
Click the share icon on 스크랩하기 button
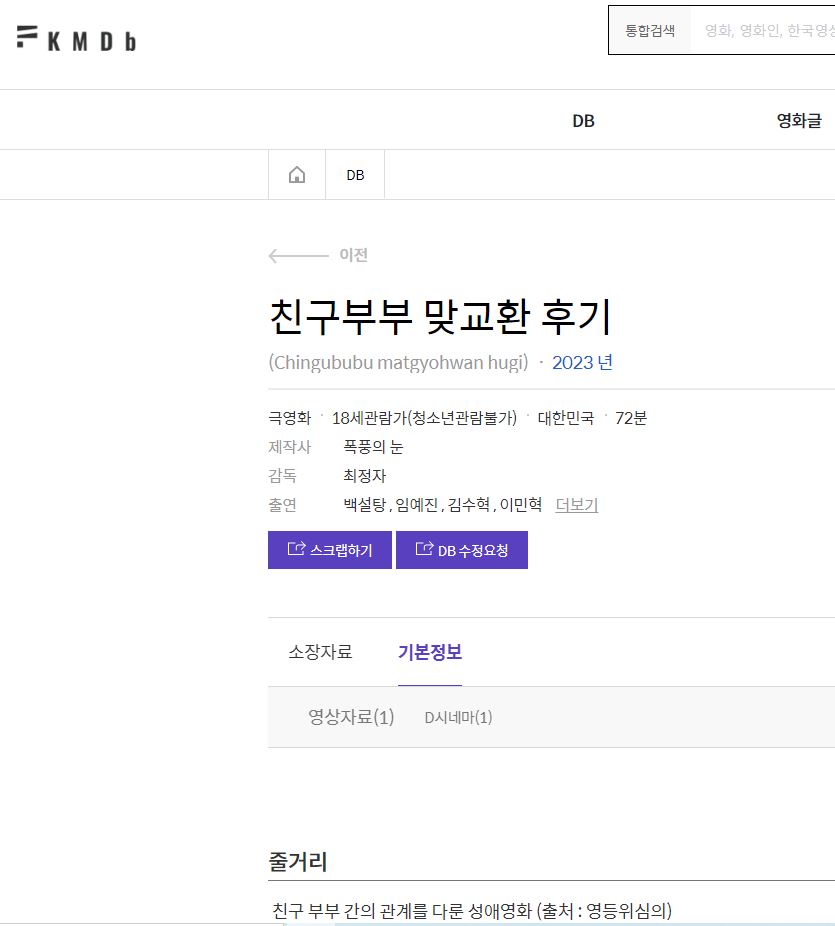pyautogui.click(x=296, y=549)
